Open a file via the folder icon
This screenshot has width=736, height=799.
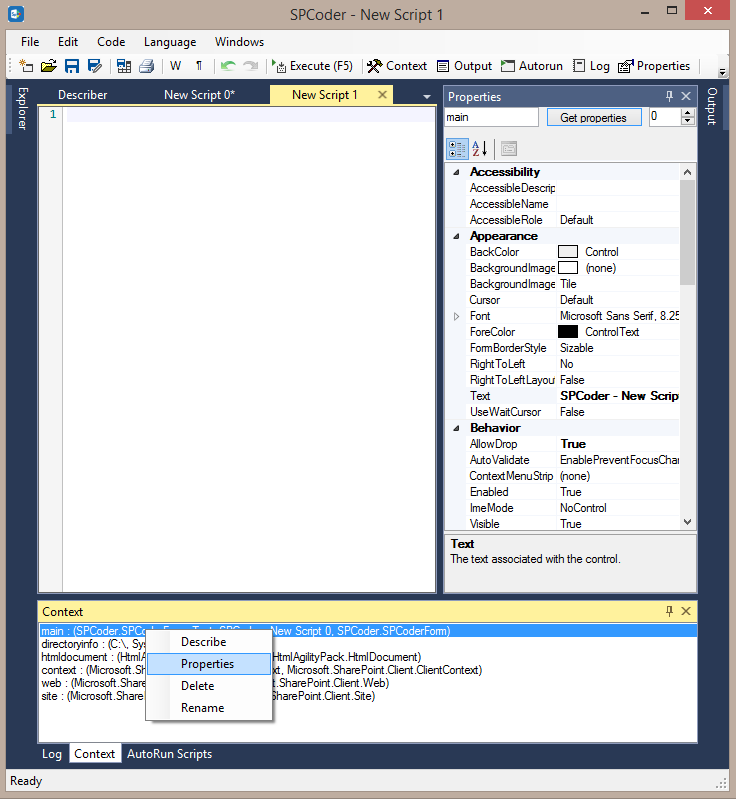[48, 66]
